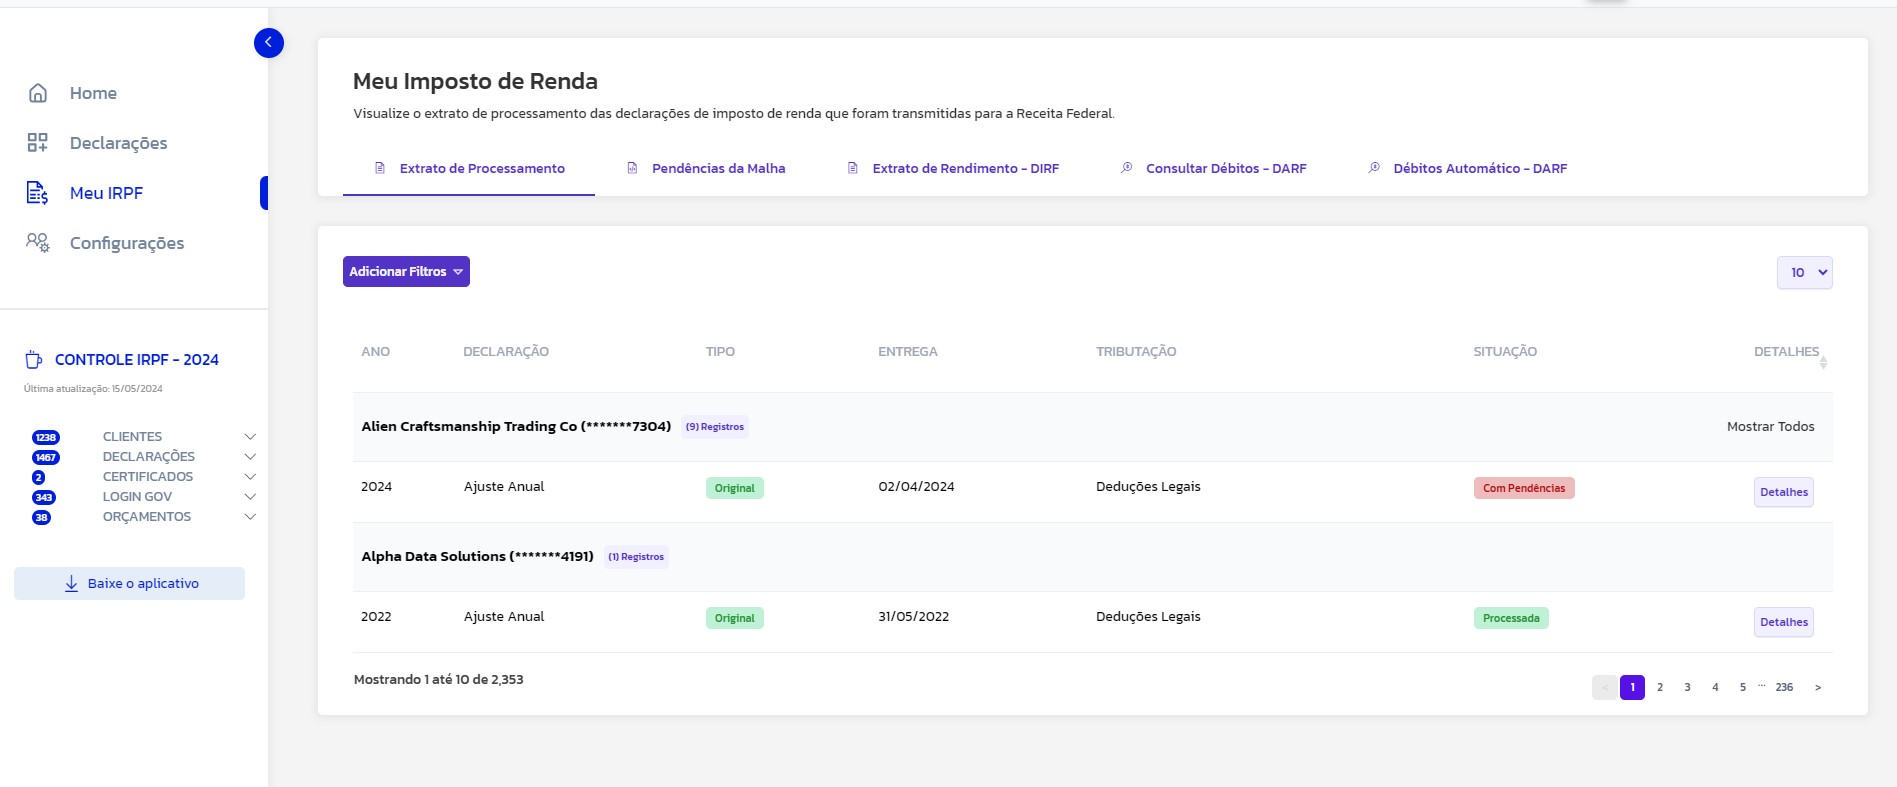Click the Com Pendências status badge

(x=1524, y=488)
